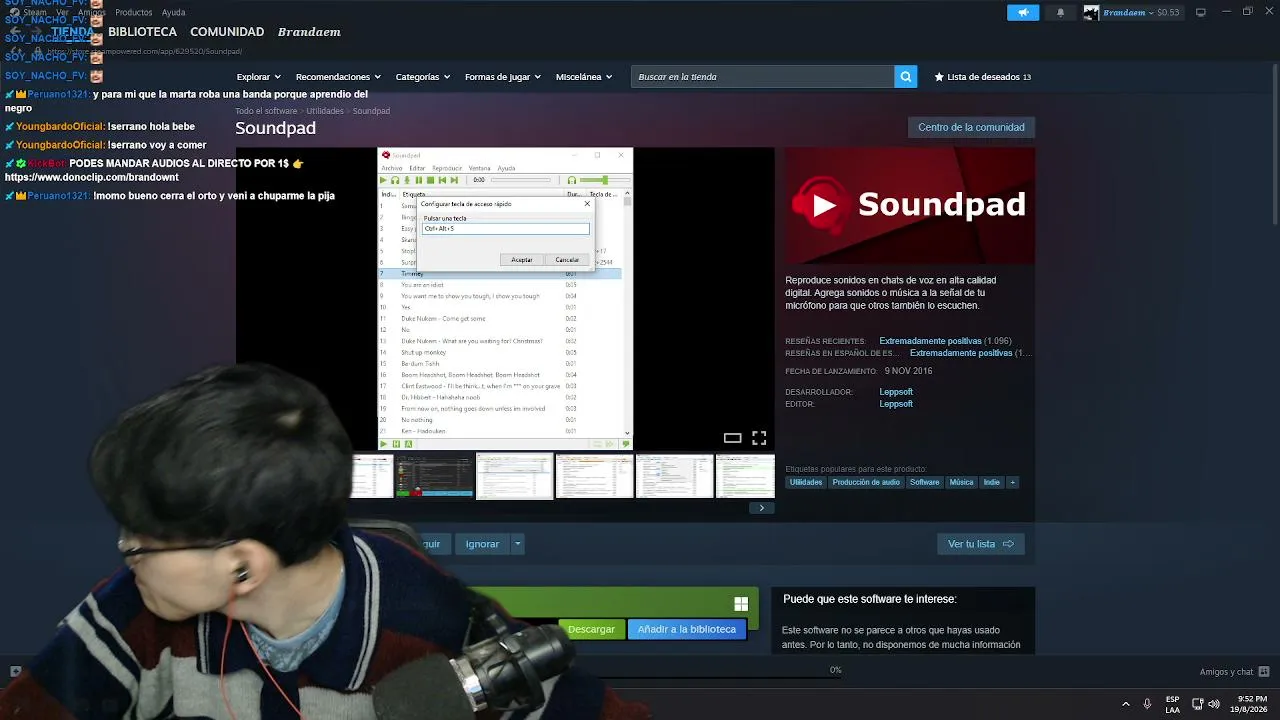Click the main Soundpad screenshot preview

[505, 299]
